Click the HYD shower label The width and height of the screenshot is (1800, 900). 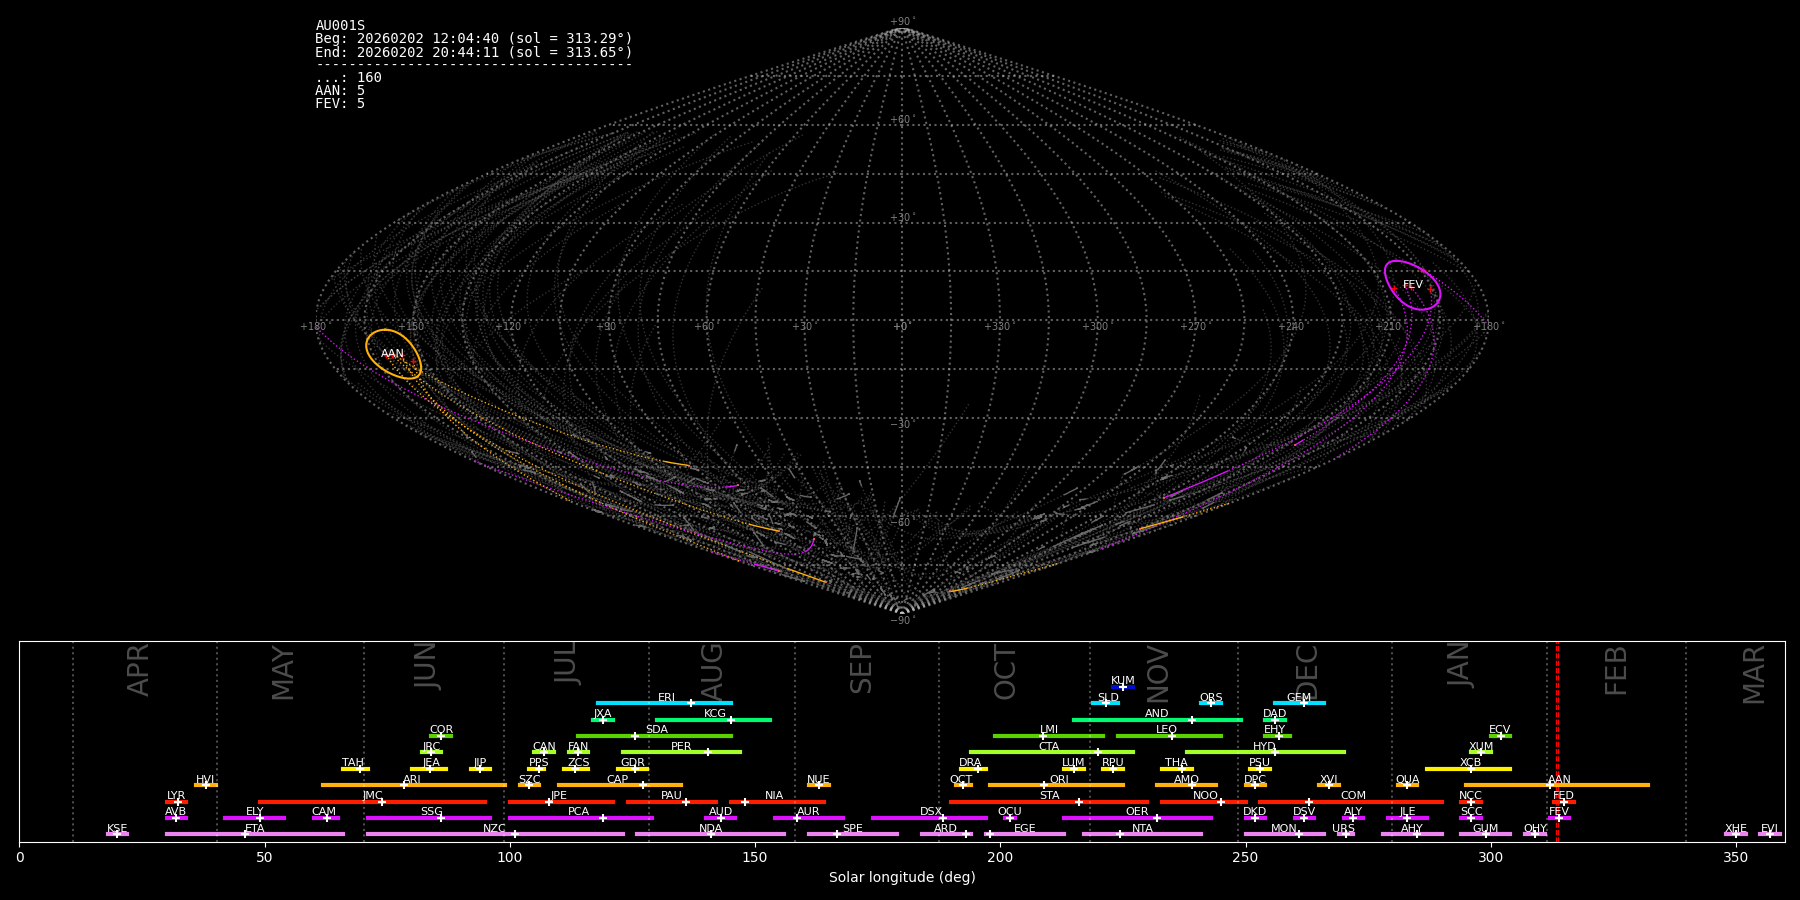click(1264, 747)
